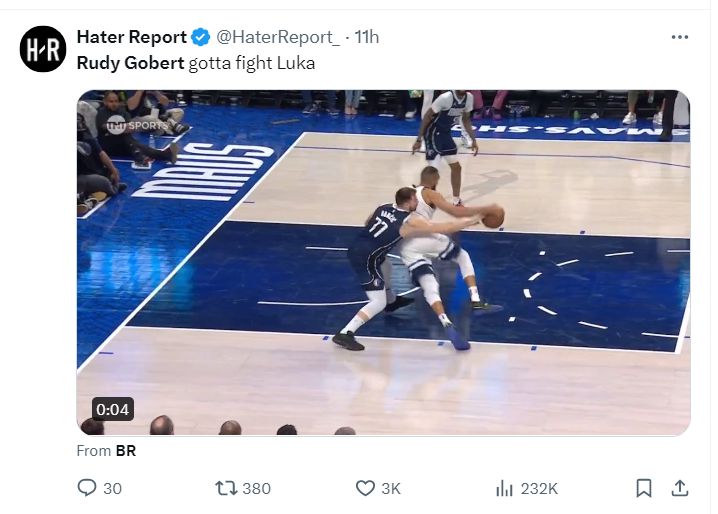Screen dimensions: 718x514
Task: Play the basketball video clip
Action: (384, 263)
